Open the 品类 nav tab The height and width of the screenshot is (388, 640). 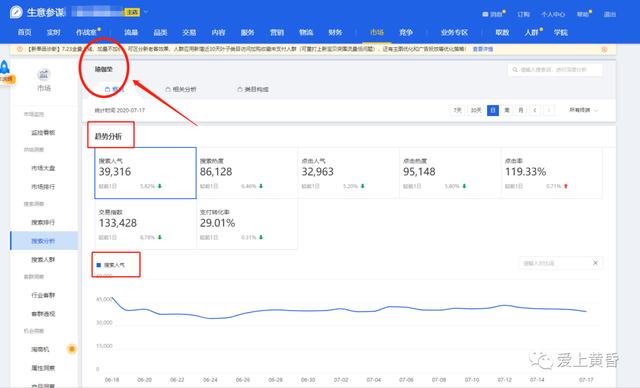[x=160, y=32]
